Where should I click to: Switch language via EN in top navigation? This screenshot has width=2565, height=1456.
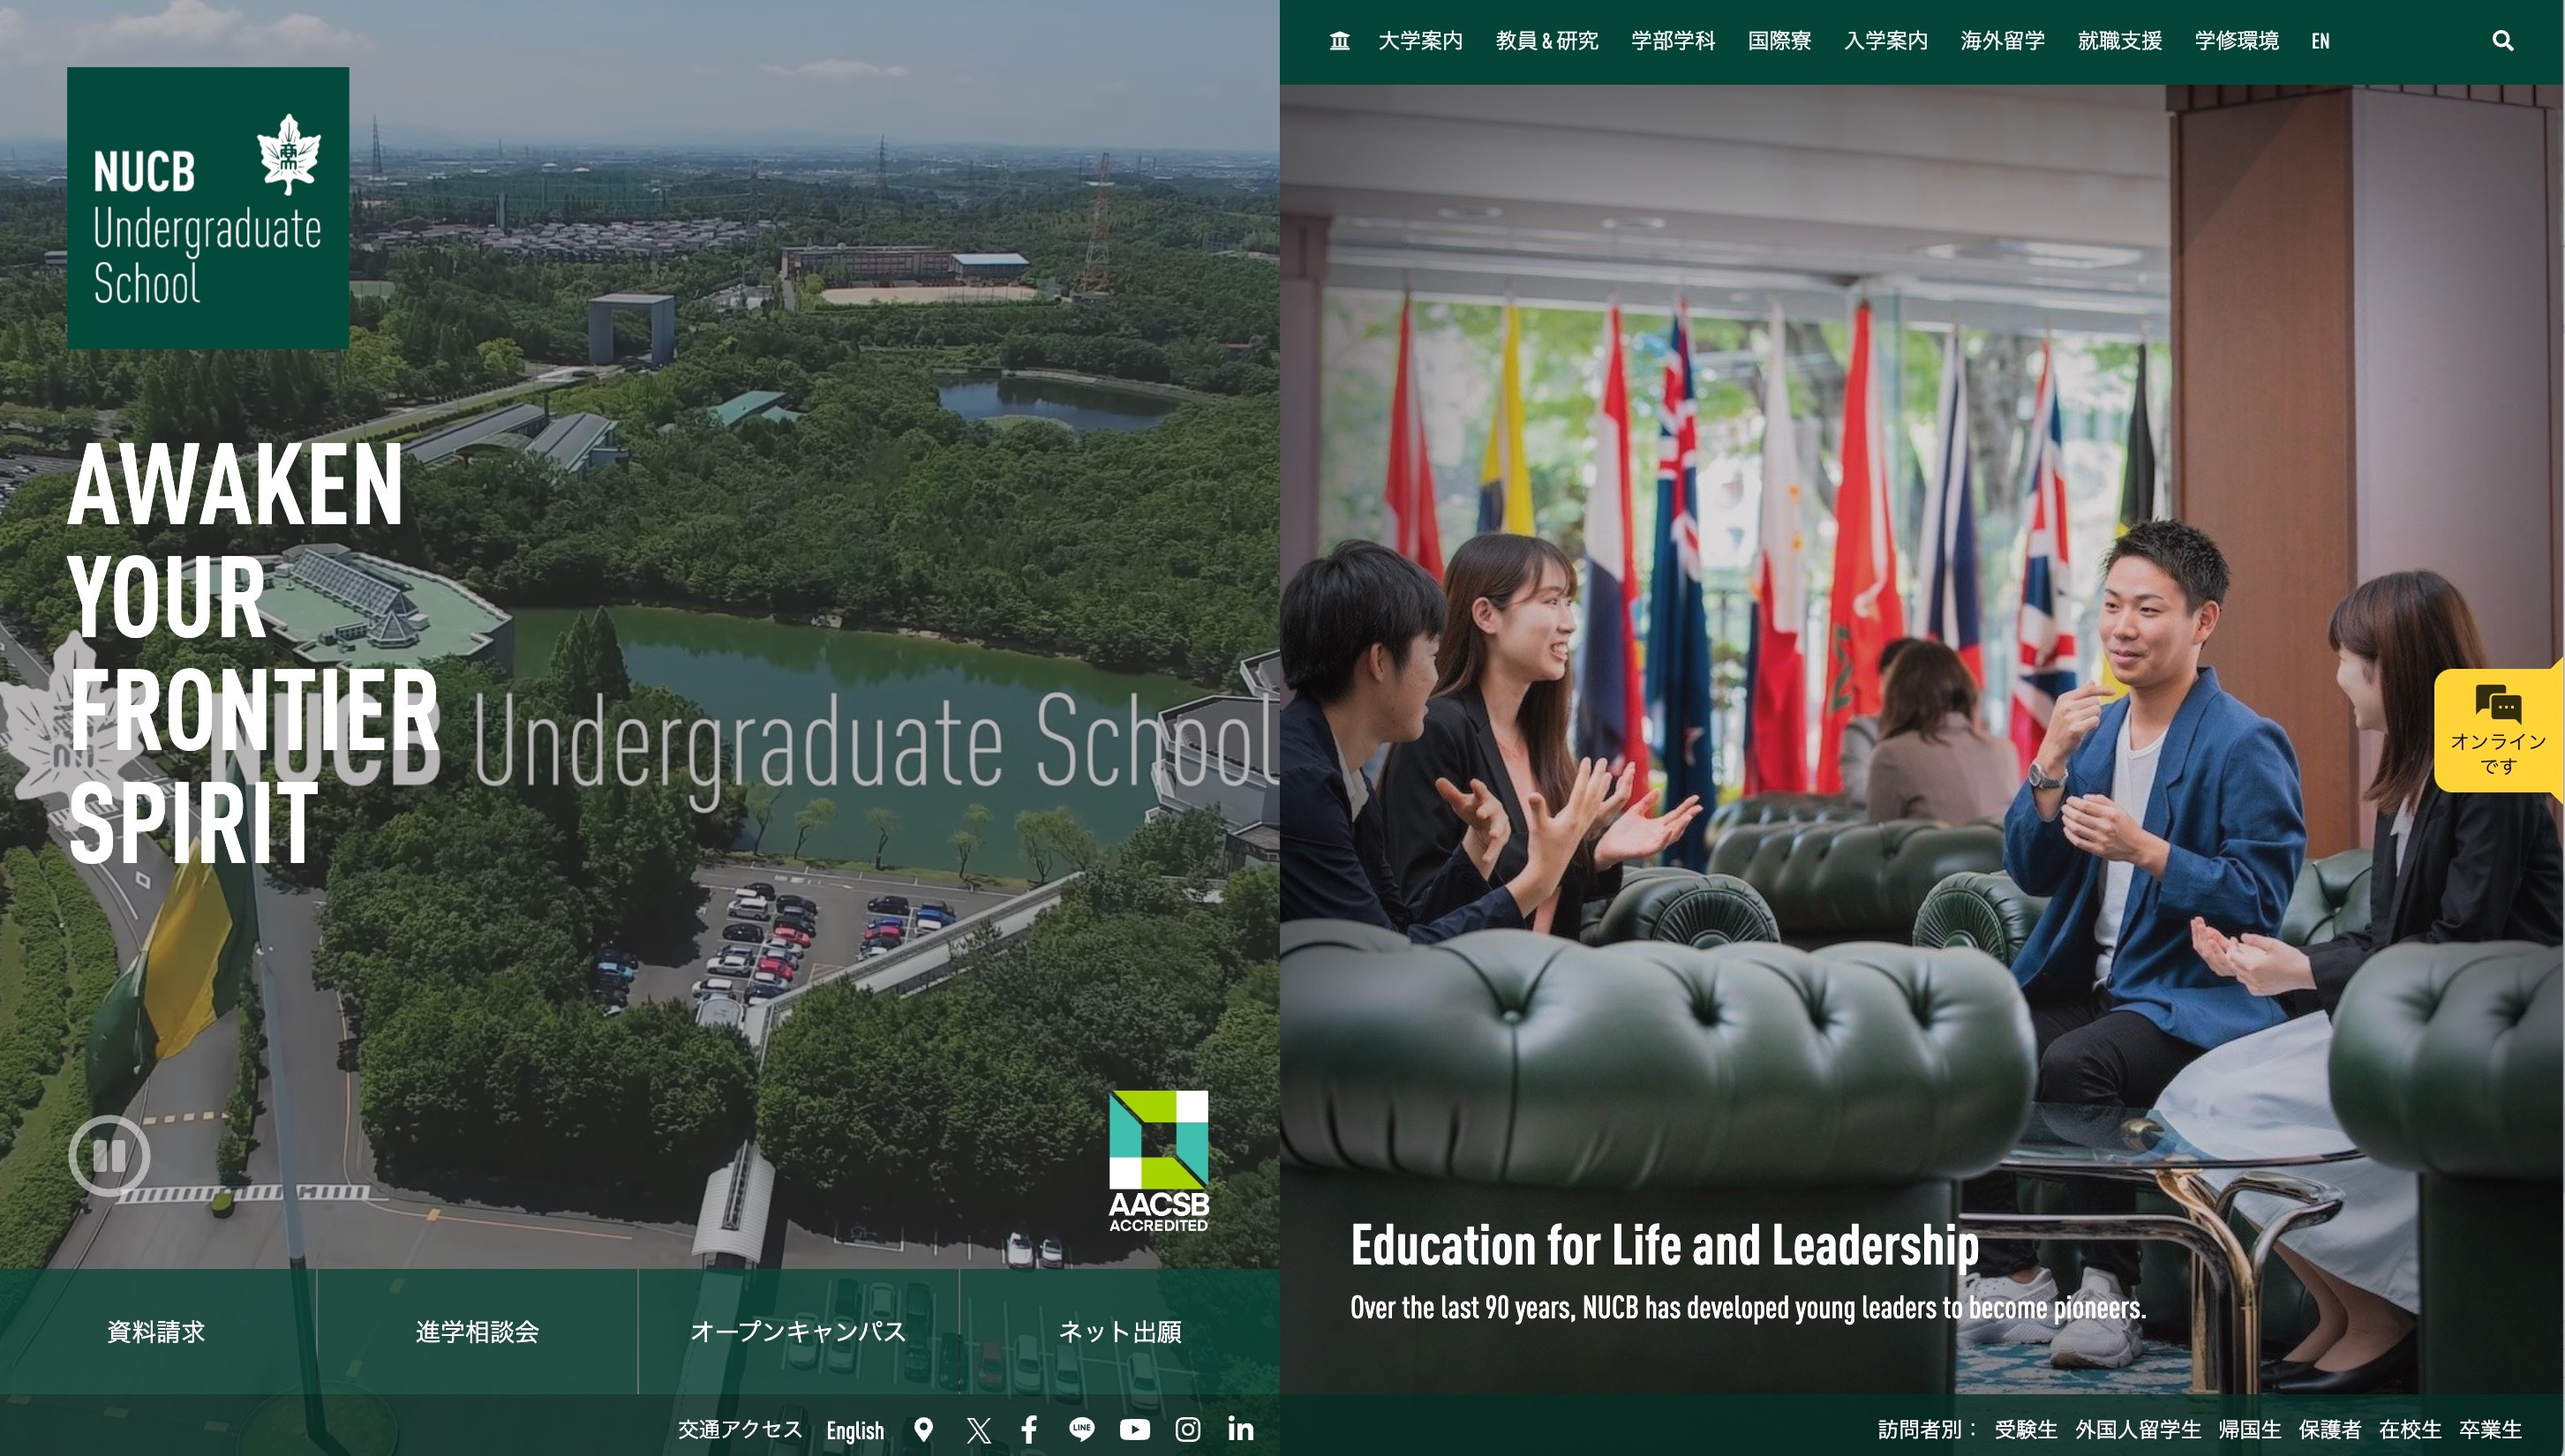[2320, 41]
